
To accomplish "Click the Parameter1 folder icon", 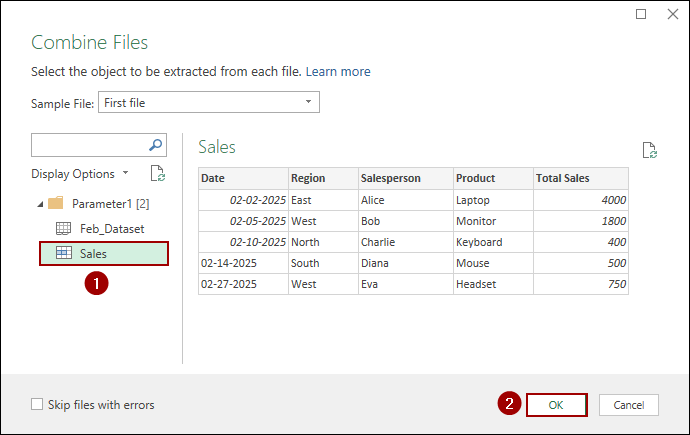I will [x=56, y=203].
